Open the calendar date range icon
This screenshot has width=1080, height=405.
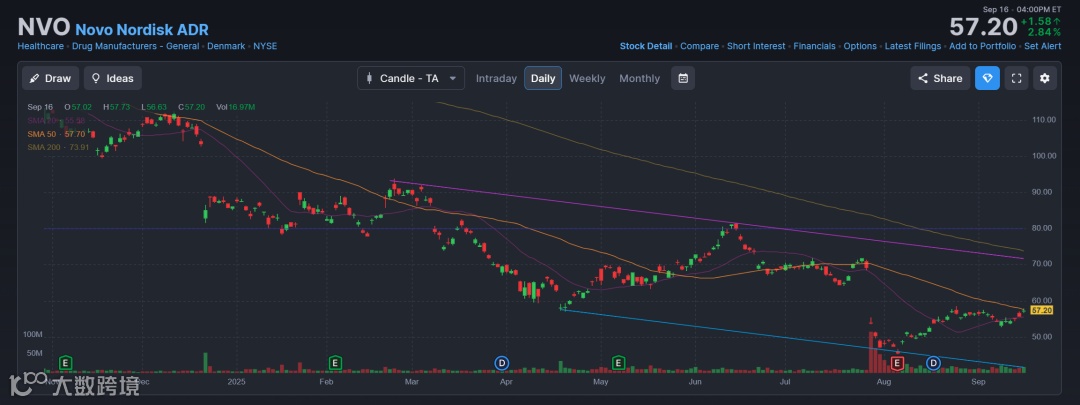(683, 79)
